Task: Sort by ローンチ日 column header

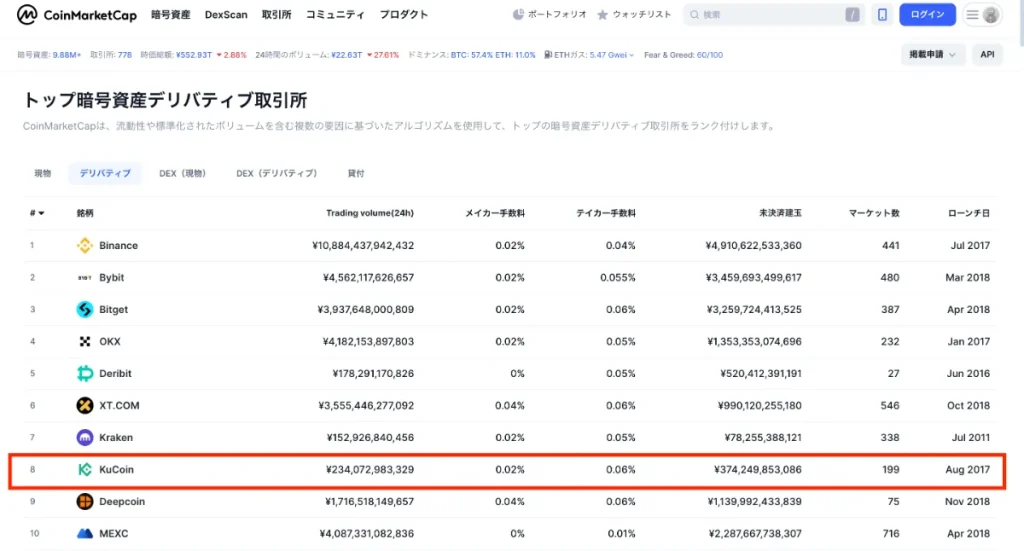Action: click(x=968, y=213)
